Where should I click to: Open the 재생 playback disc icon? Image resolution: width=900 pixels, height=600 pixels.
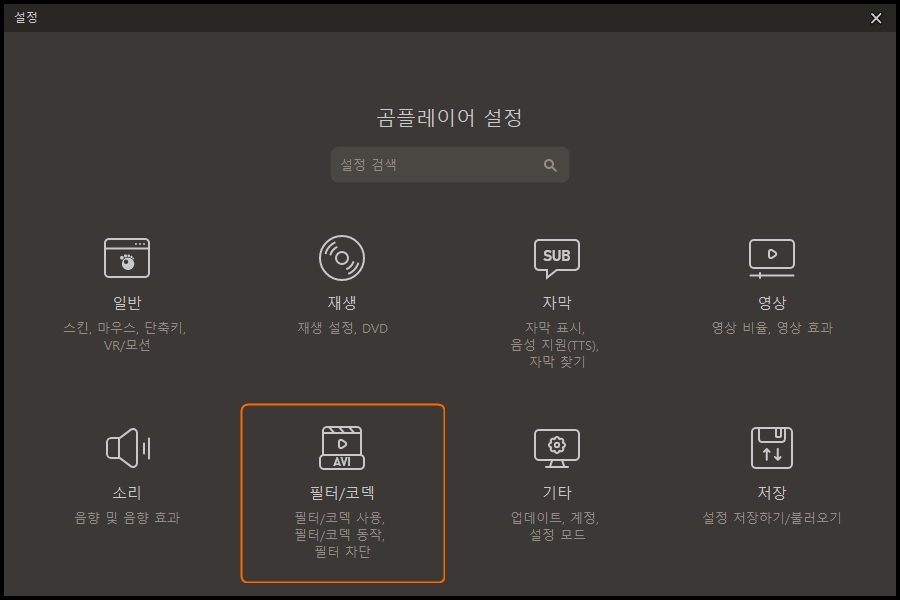pos(342,258)
